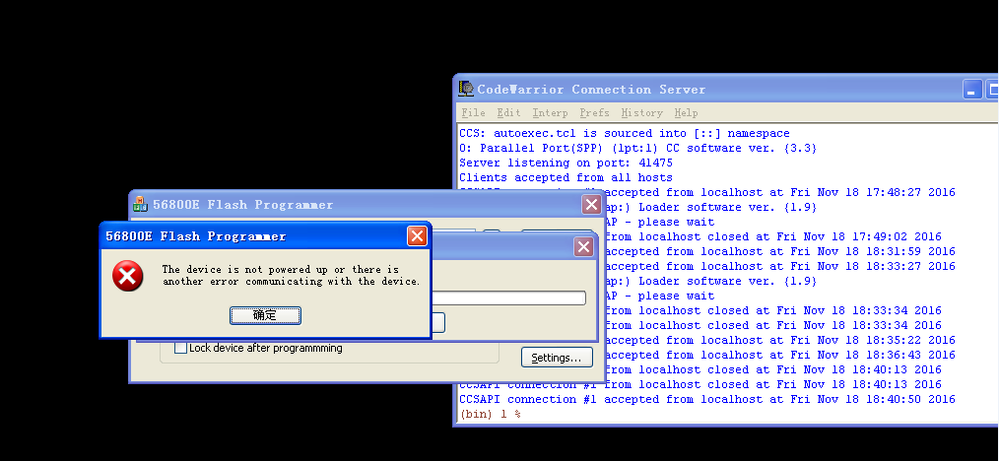Screen dimensions: 999x461
Task: Click 'Server listening on port: 41475' line
Action: (566, 163)
